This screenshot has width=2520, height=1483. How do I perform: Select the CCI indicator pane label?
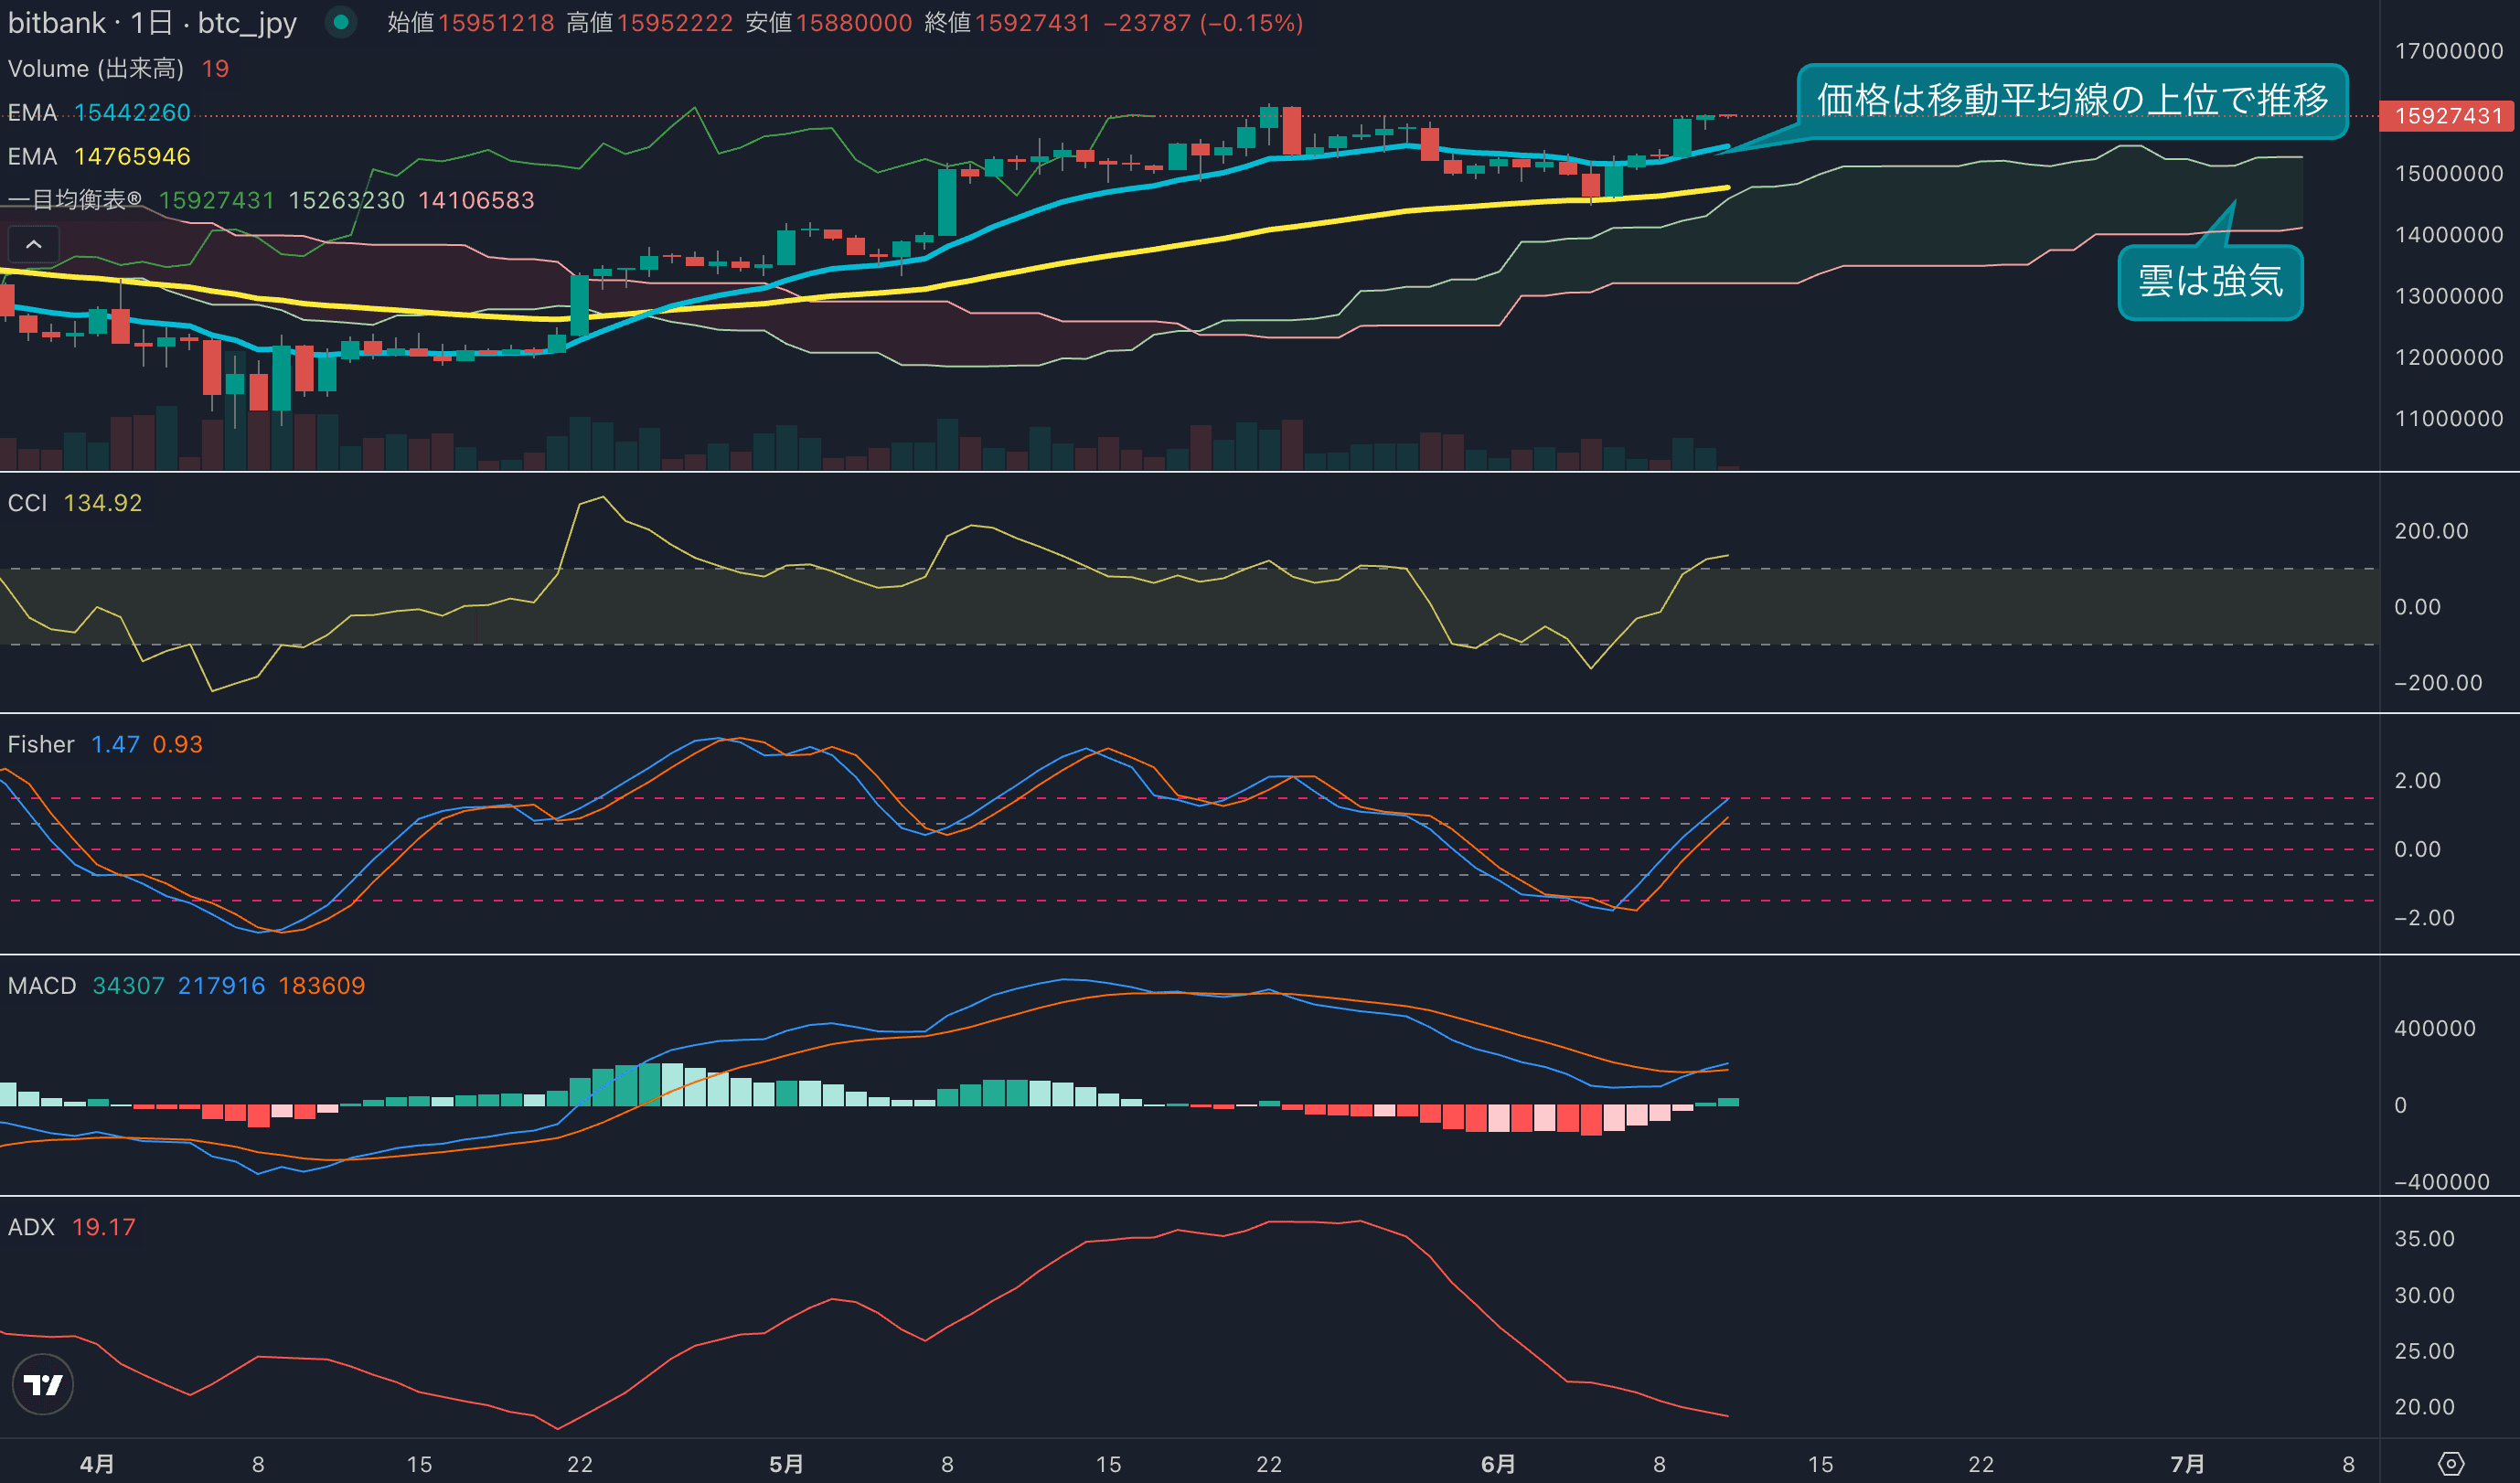coord(27,503)
